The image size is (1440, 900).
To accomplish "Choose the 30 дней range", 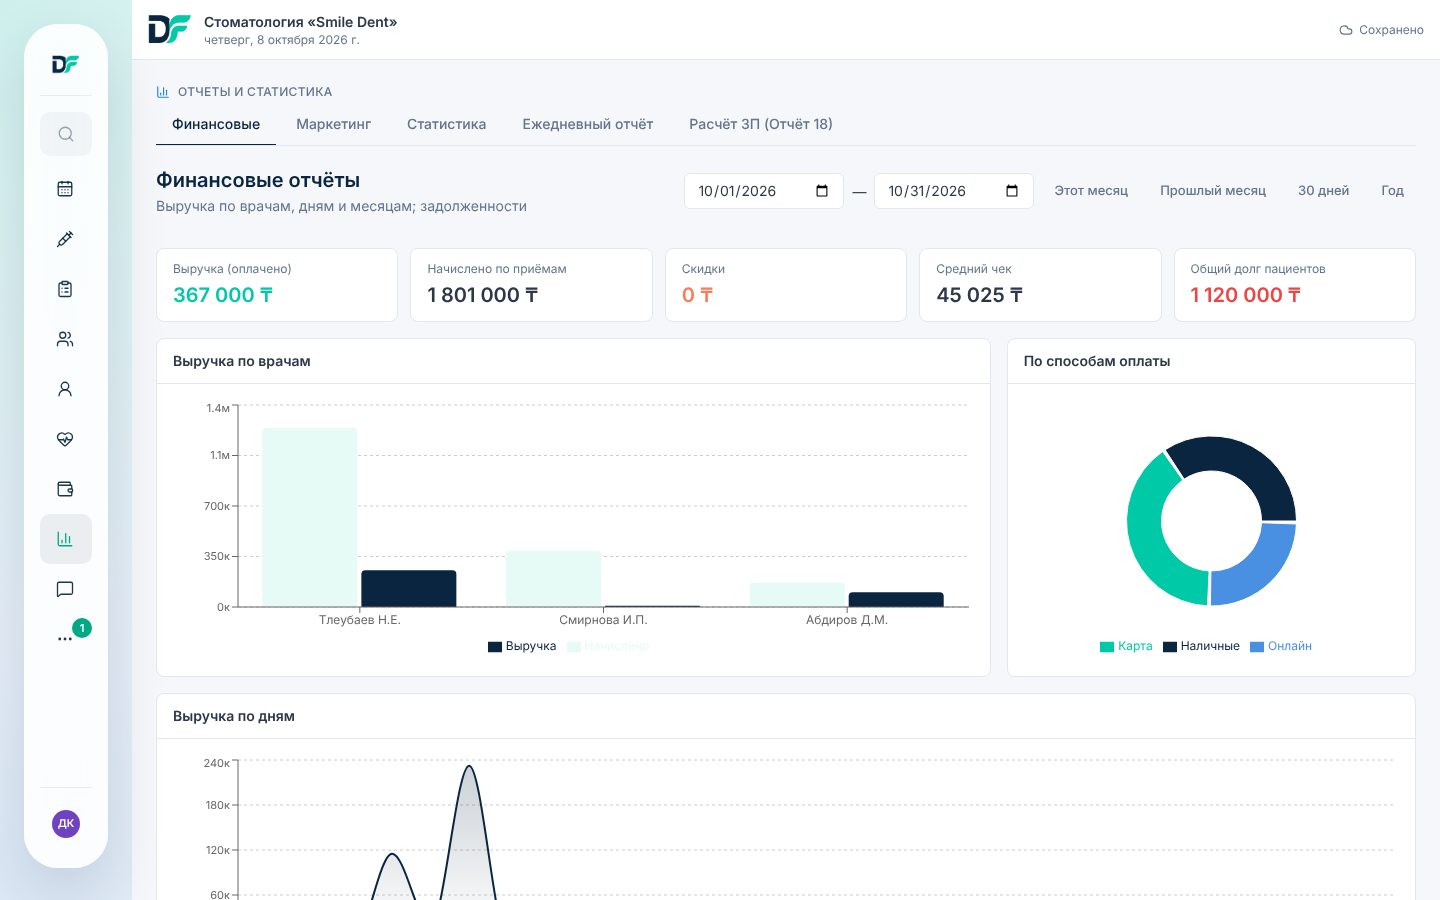I will coord(1323,191).
